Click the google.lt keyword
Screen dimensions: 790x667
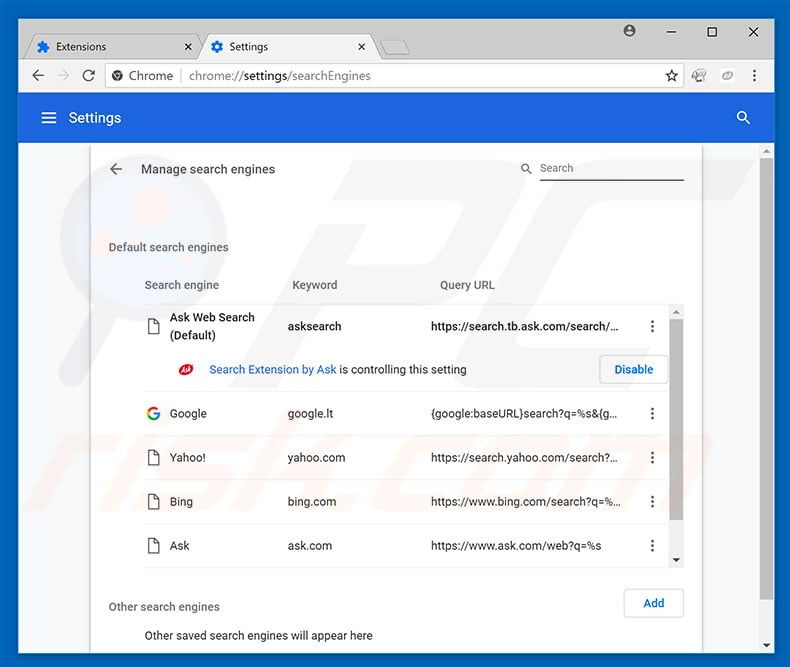(310, 414)
